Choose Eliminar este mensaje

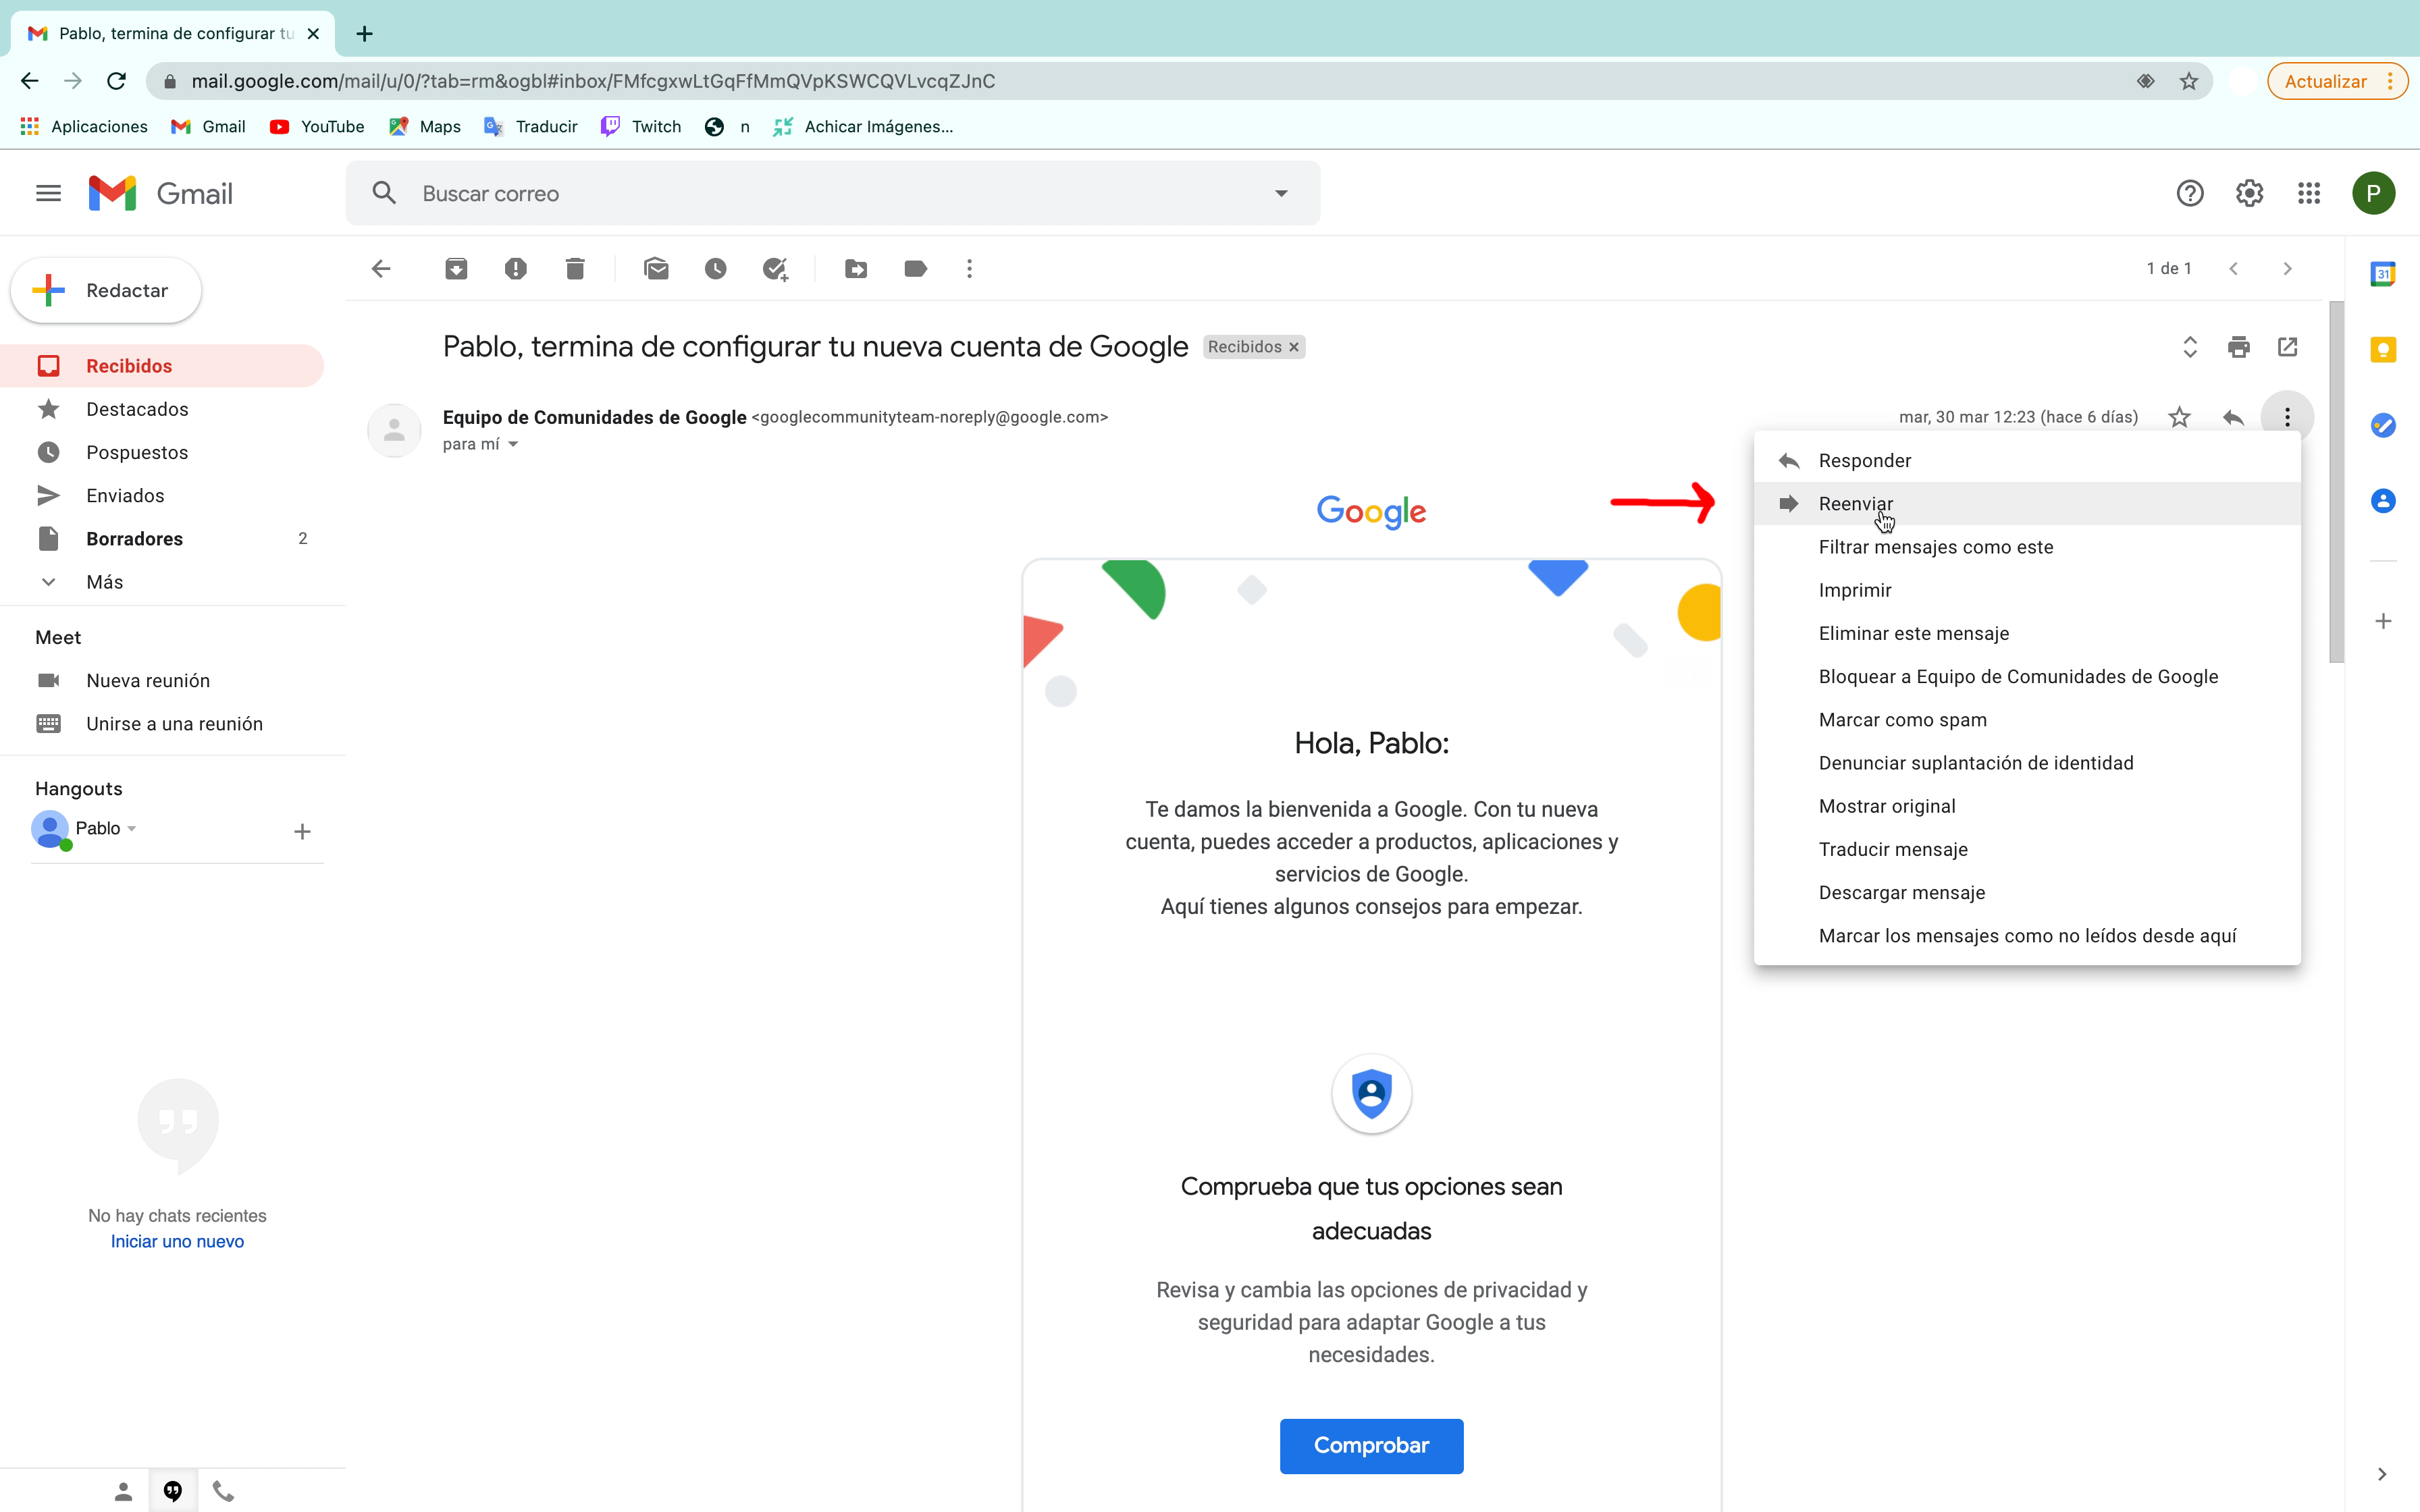[2027, 633]
